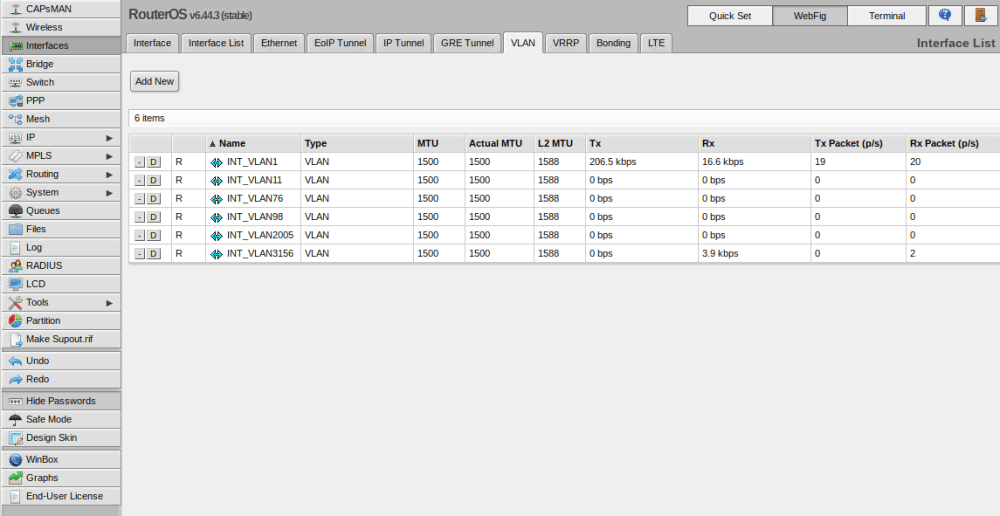
Task: Open the IP Tunnel tab
Action: (x=404, y=43)
